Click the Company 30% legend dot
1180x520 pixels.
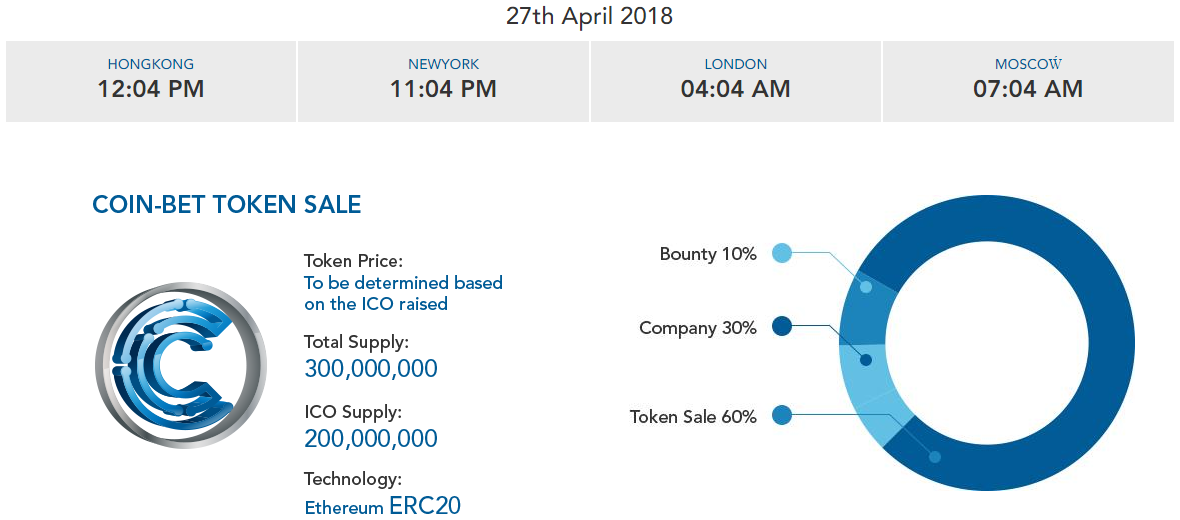[782, 326]
